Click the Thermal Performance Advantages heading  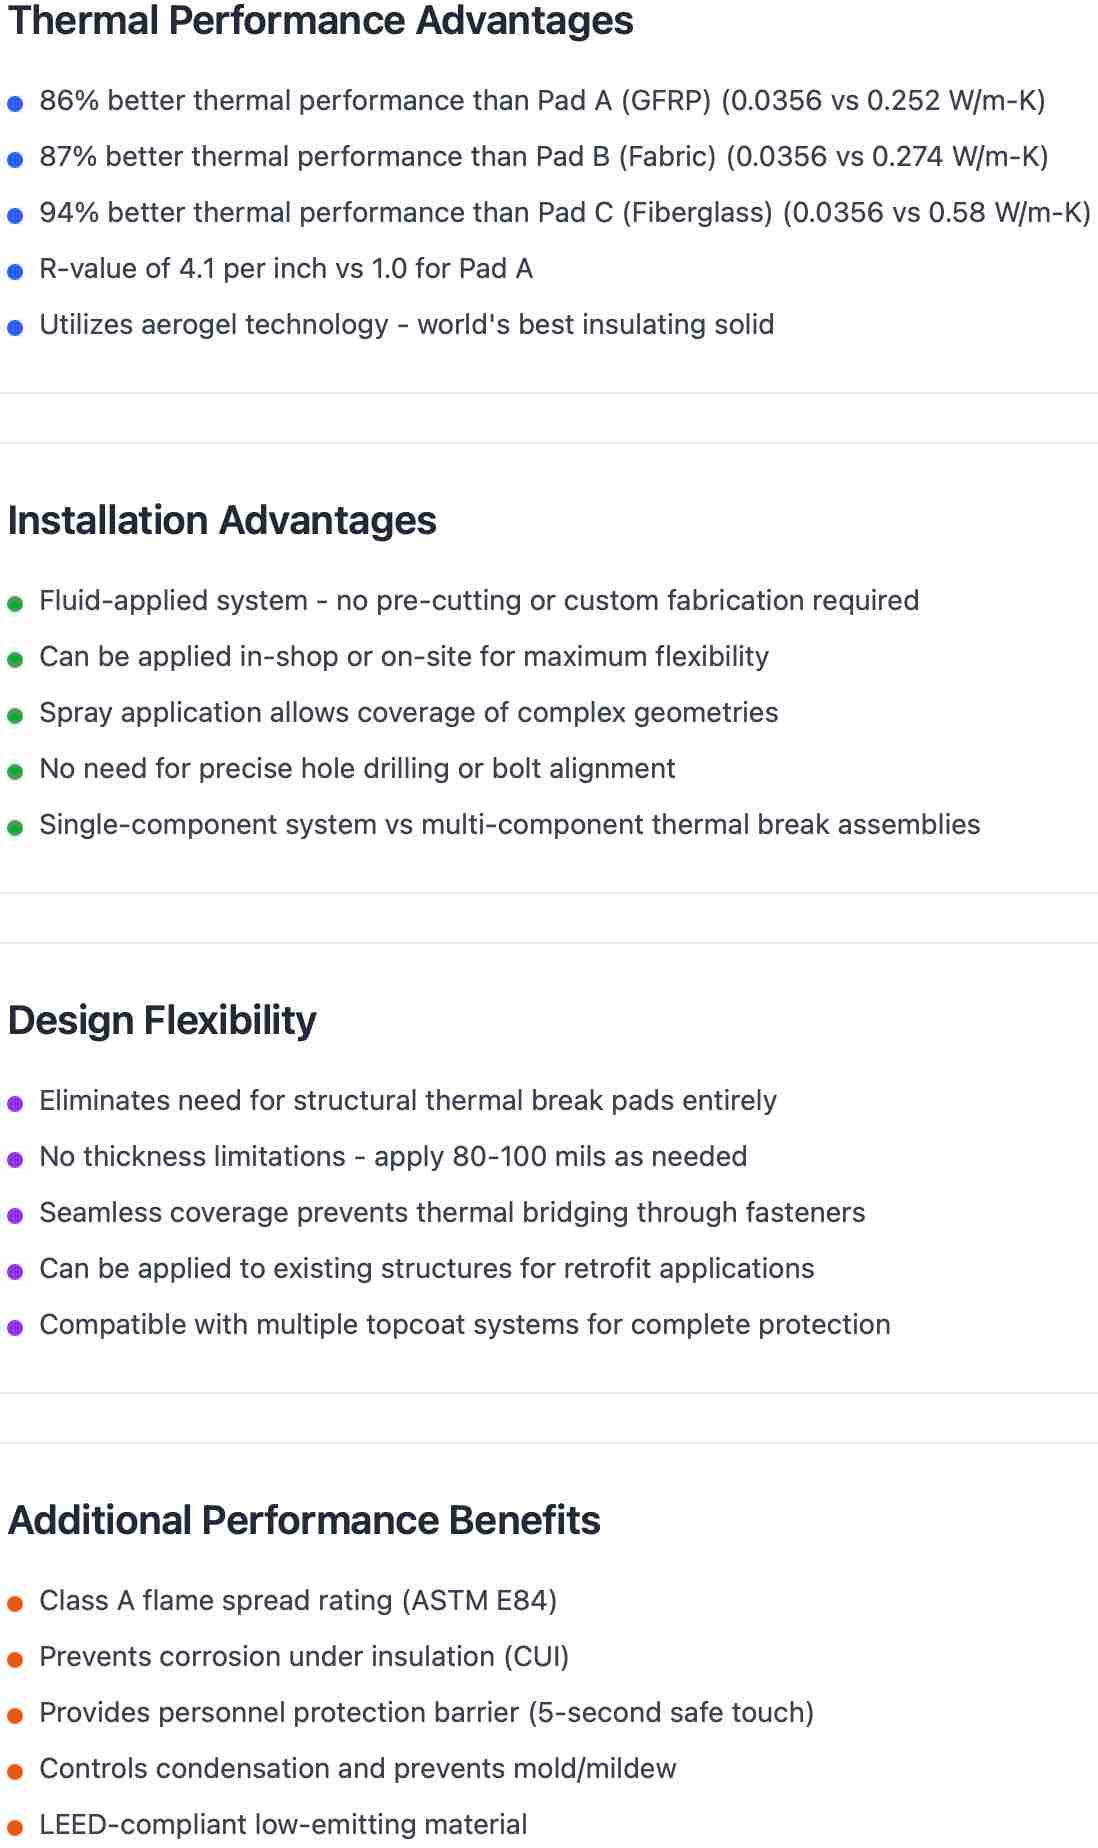pos(320,21)
